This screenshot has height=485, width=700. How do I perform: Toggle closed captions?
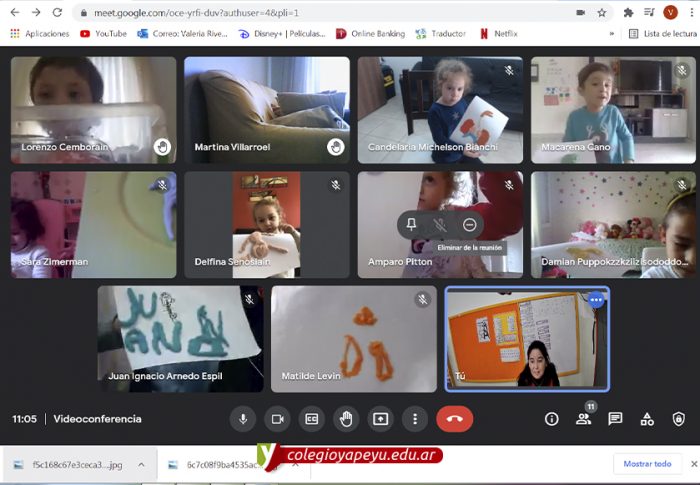click(x=312, y=419)
